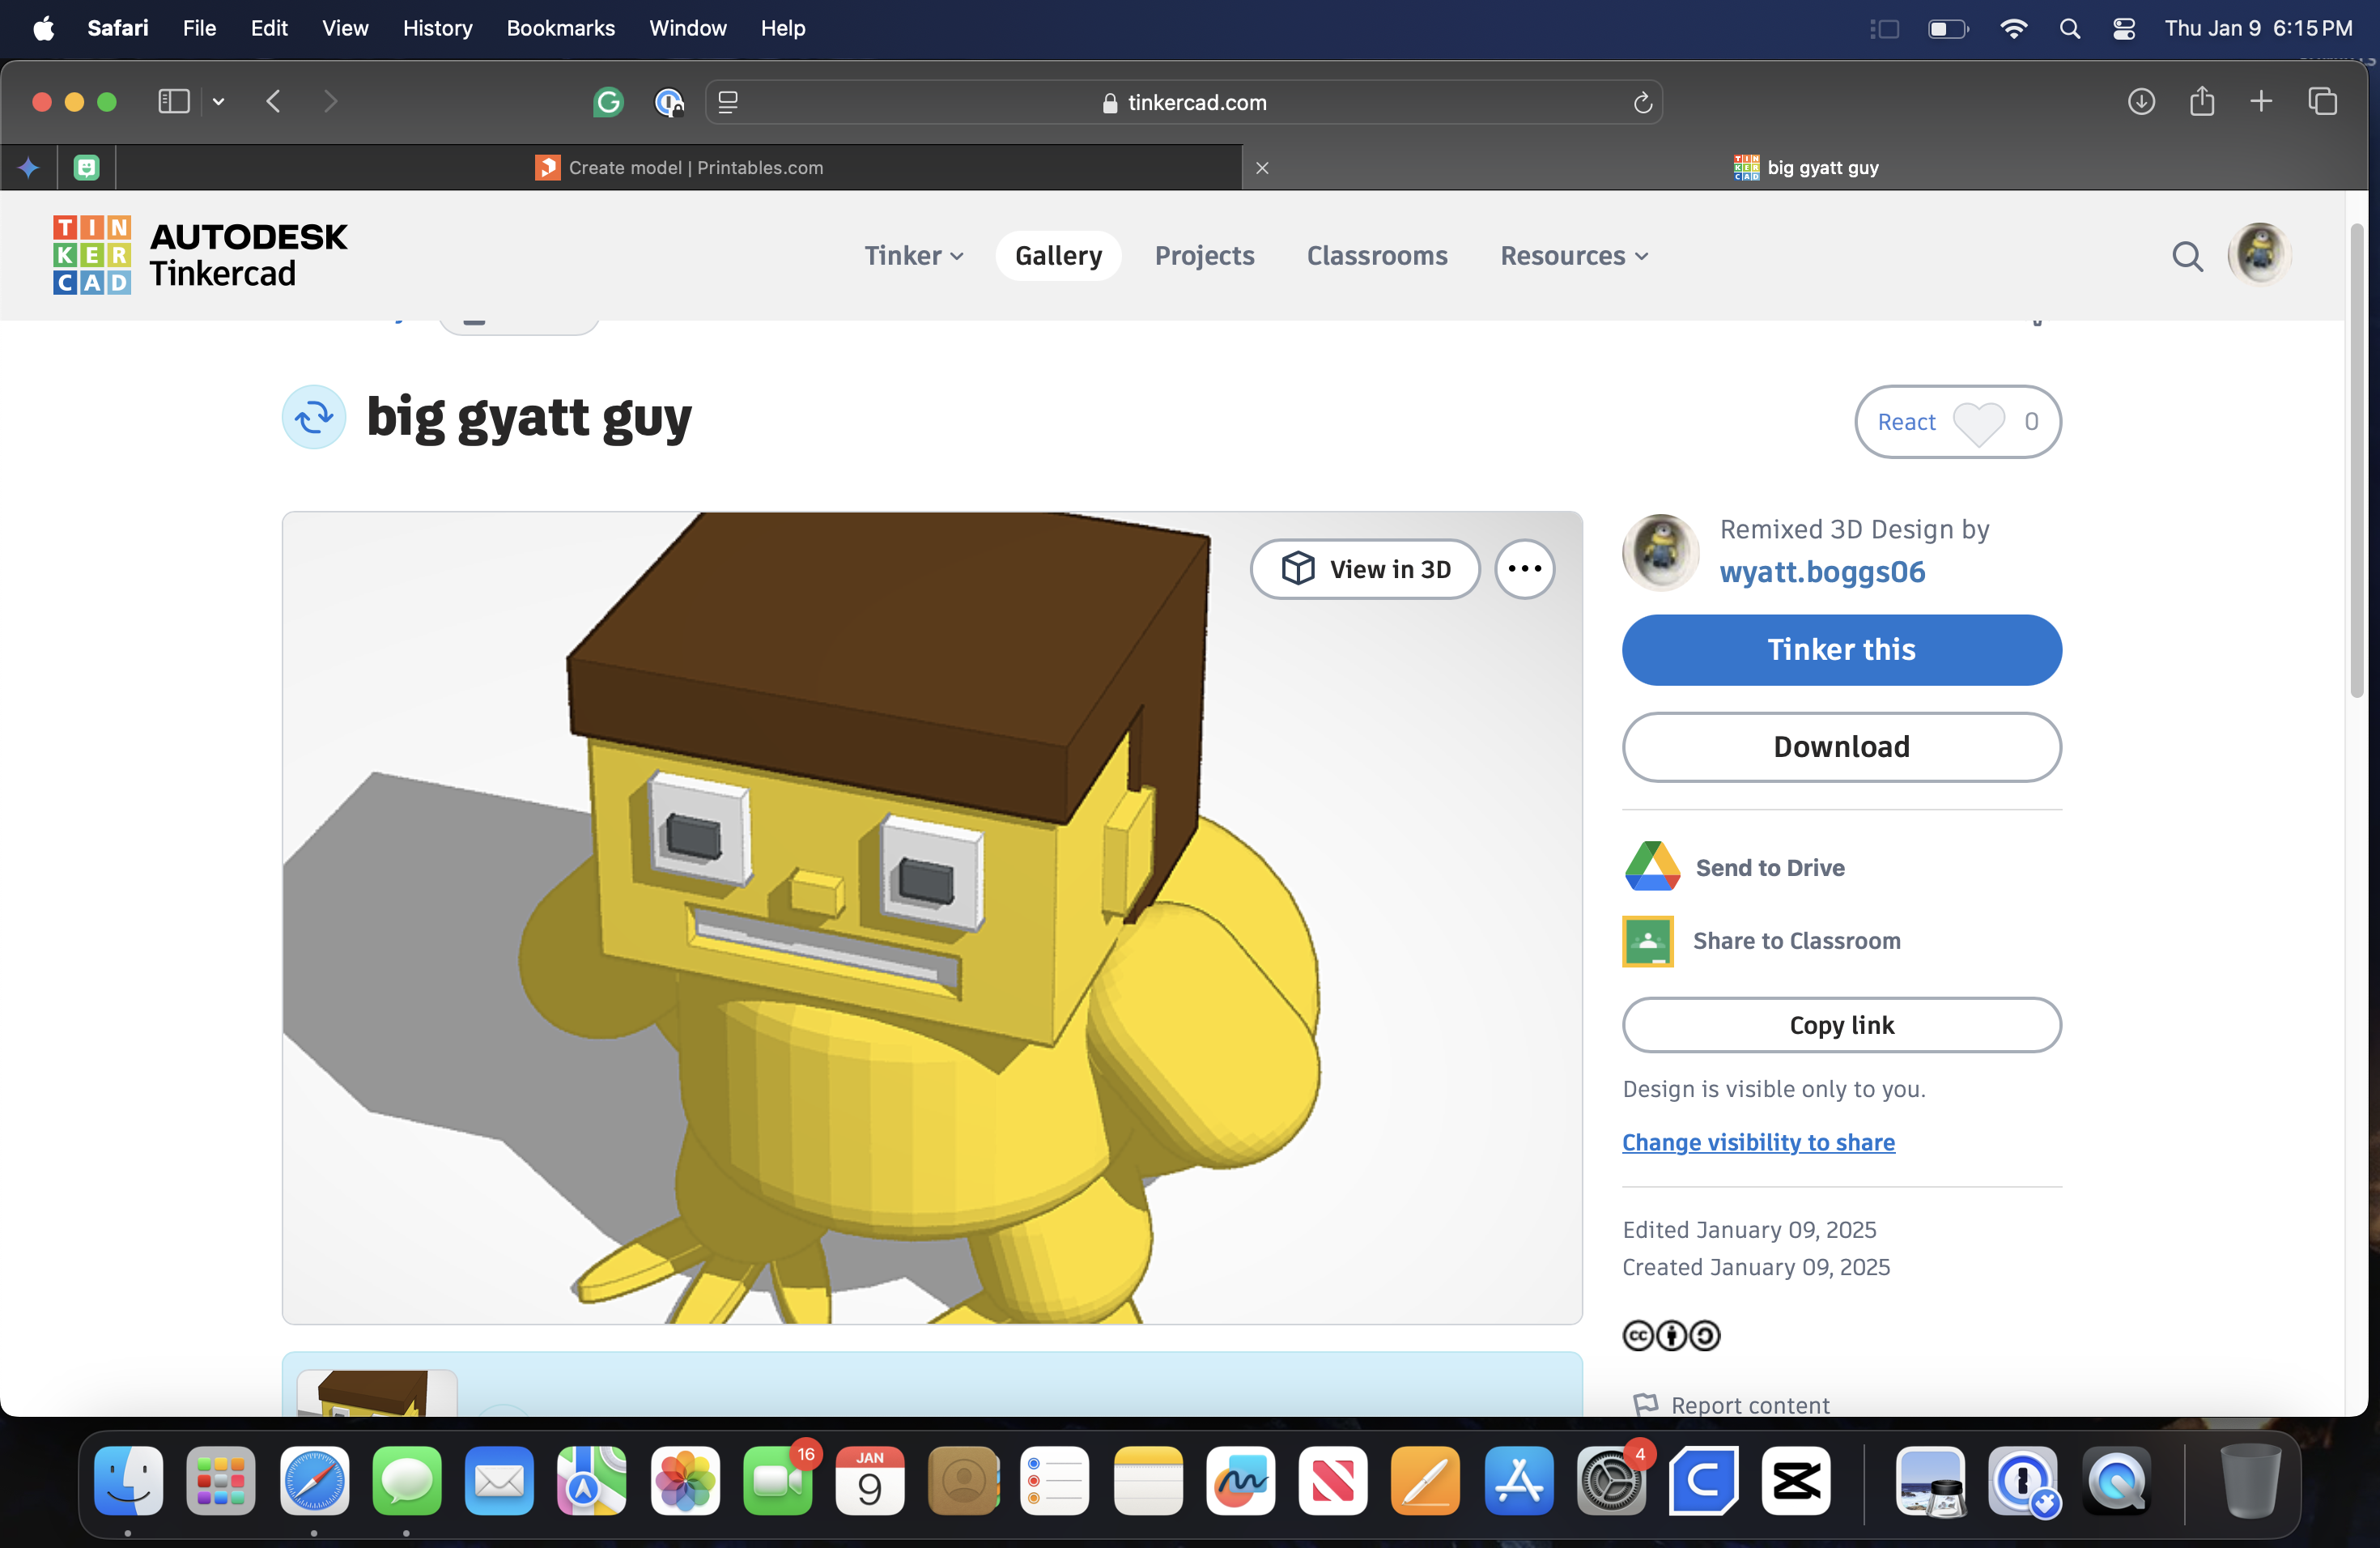Click the Creative Commons license icons
Viewport: 2380px width, 1548px height.
tap(1671, 1335)
